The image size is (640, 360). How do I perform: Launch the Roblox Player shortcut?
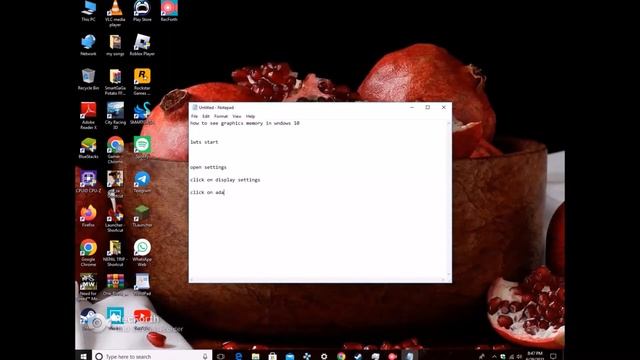(142, 45)
